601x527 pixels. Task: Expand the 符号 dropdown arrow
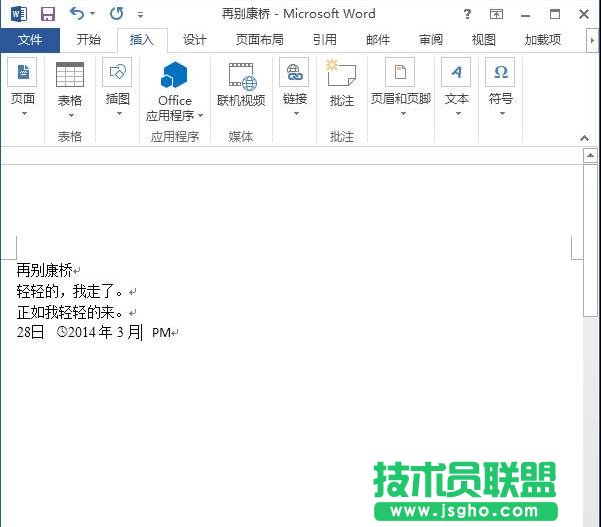click(x=502, y=113)
